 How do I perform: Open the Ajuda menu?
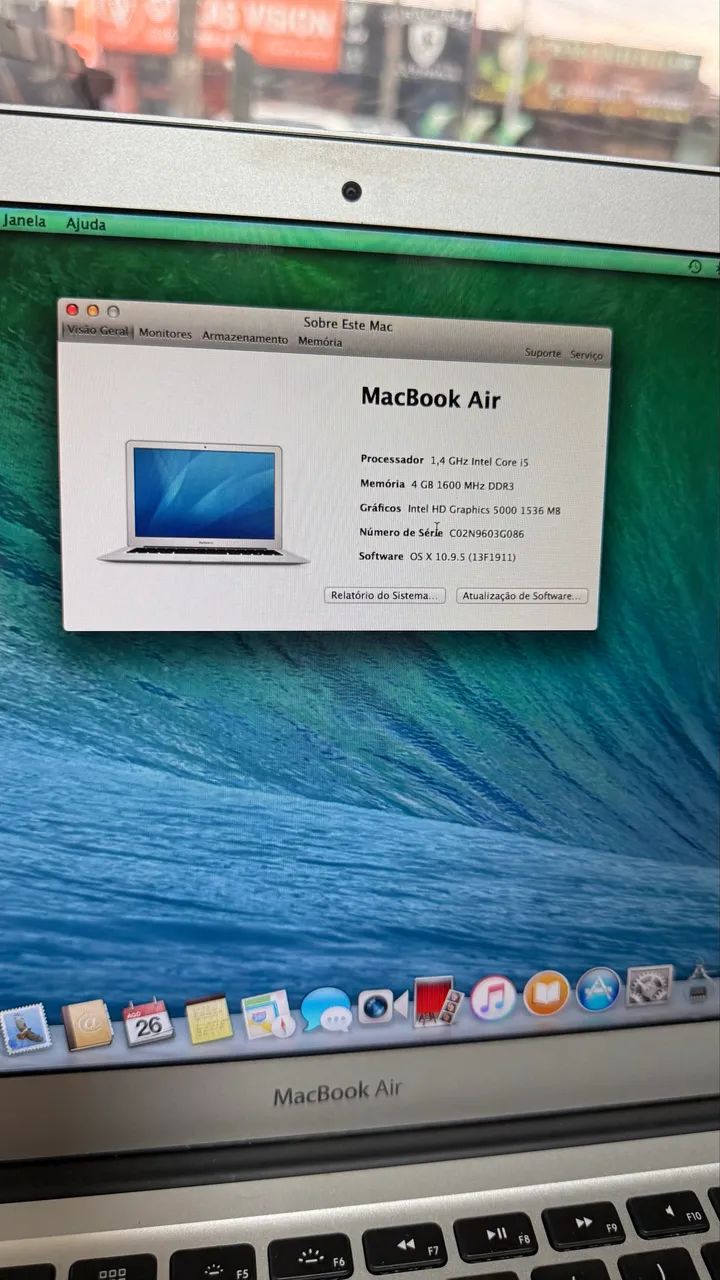click(x=86, y=224)
